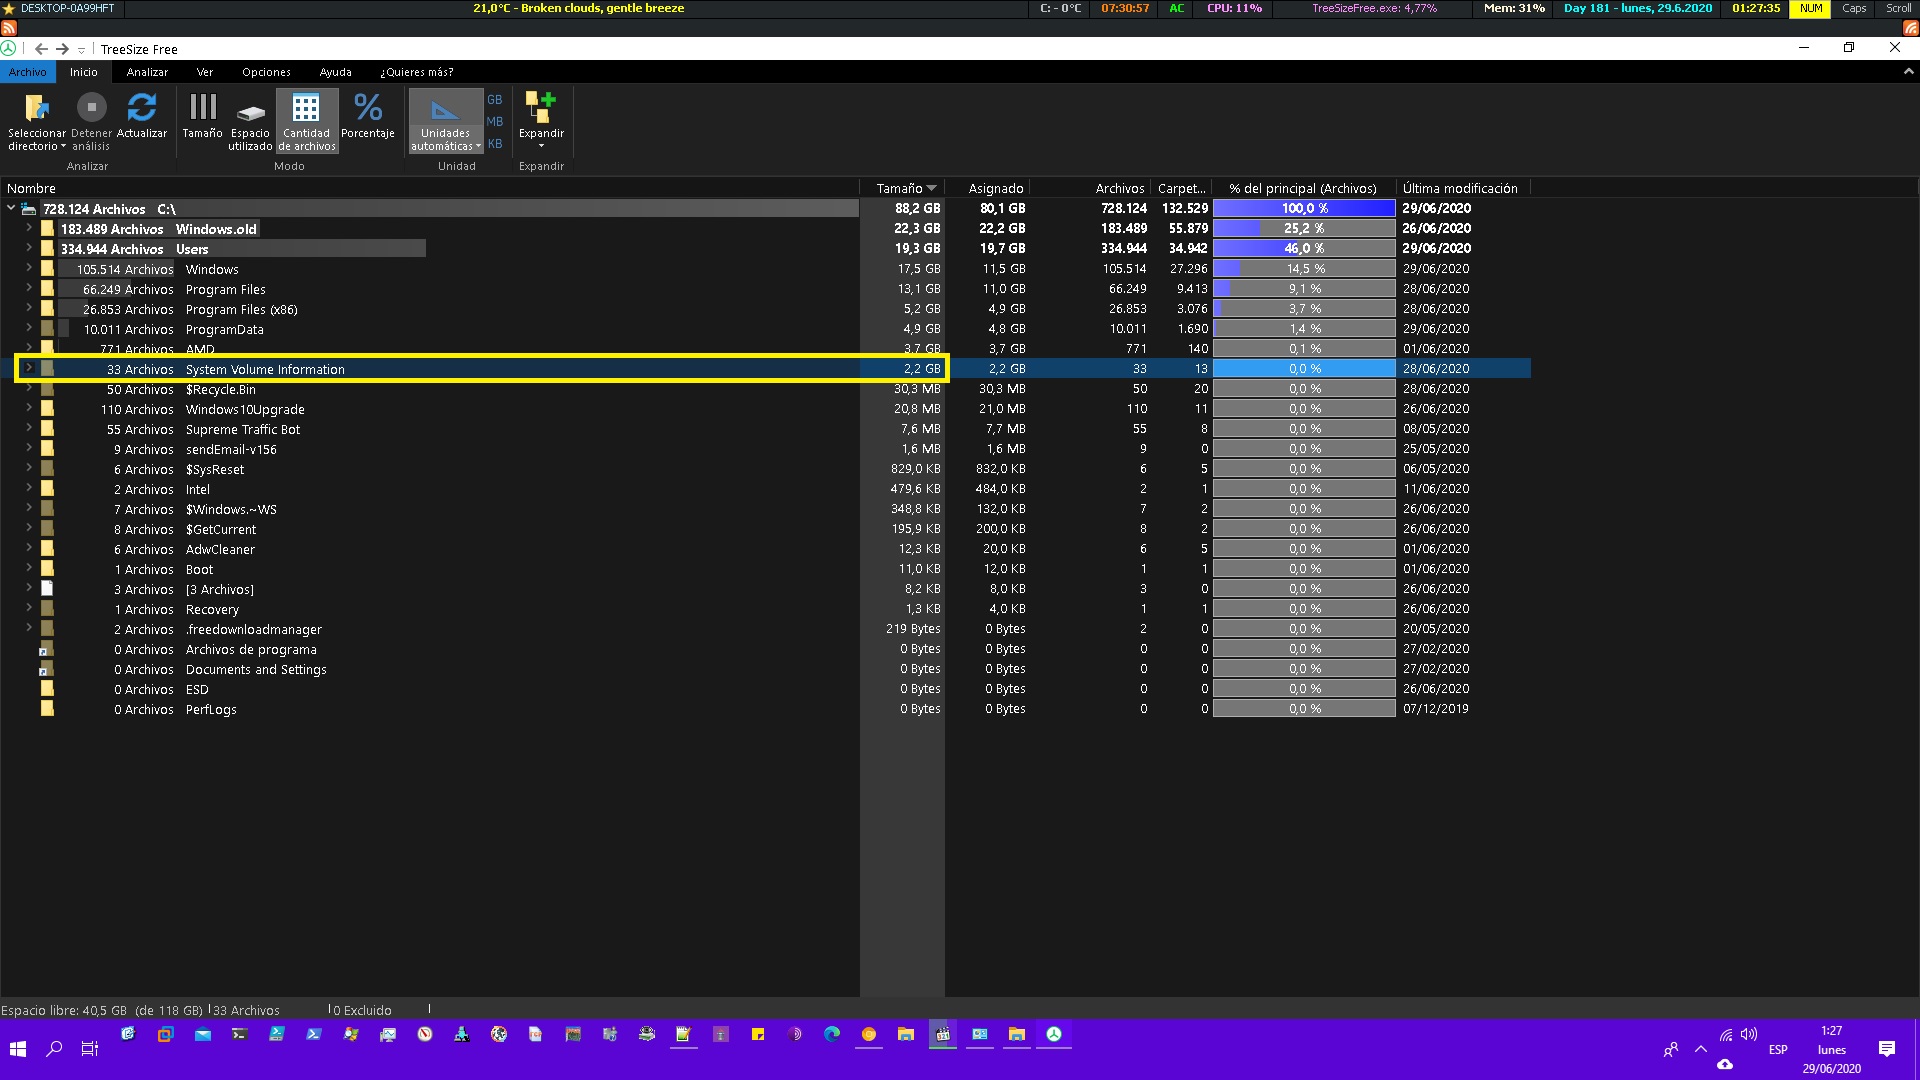
Task: Select the sendEmail-v156 folder icon
Action: (x=47, y=449)
